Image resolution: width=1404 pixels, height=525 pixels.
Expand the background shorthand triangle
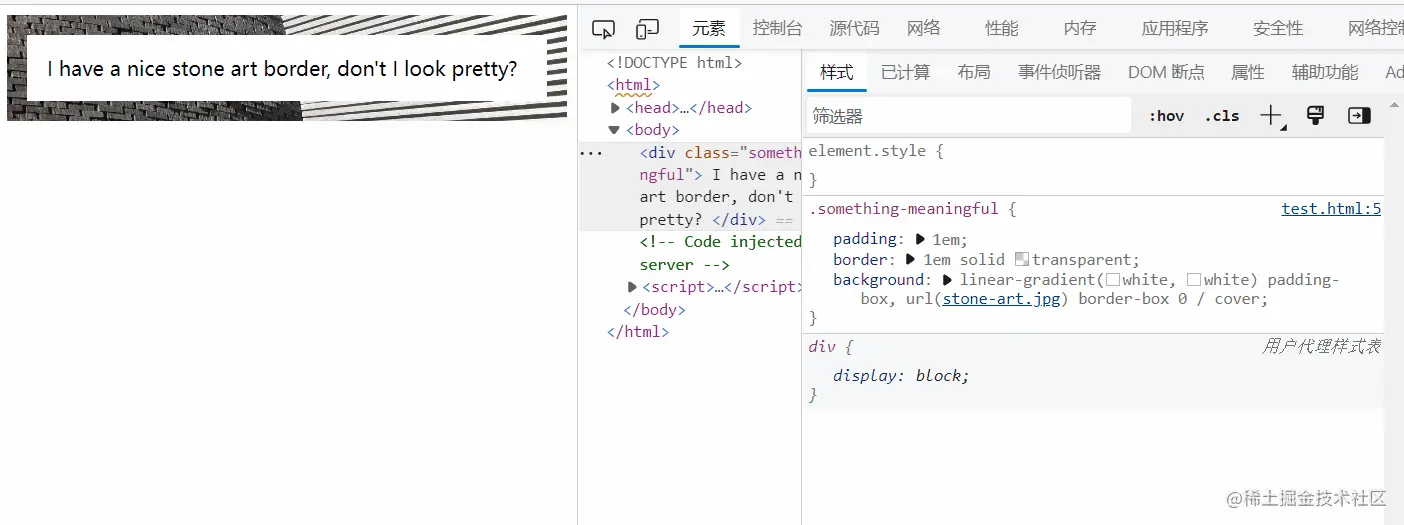(947, 280)
